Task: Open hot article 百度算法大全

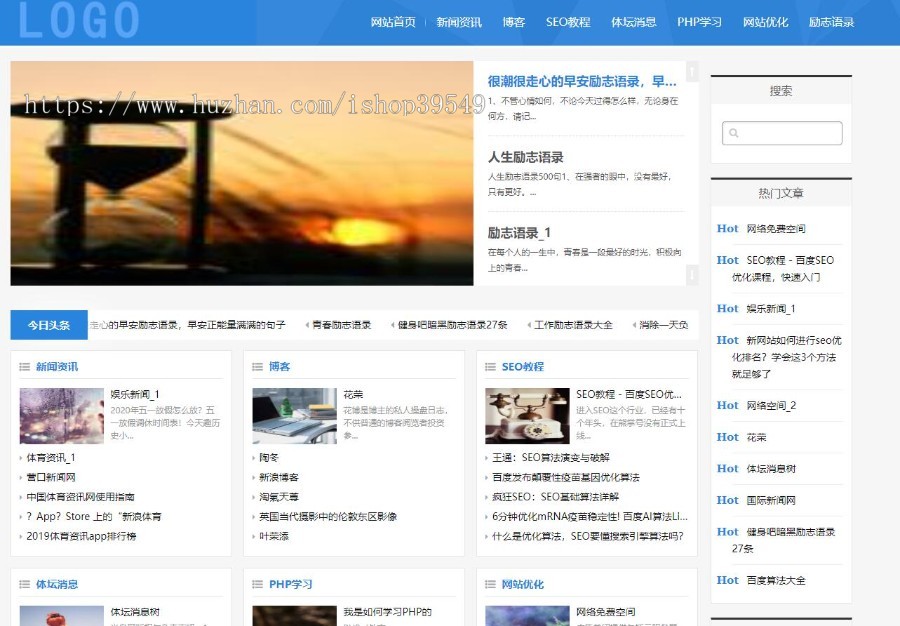Action: click(776, 581)
